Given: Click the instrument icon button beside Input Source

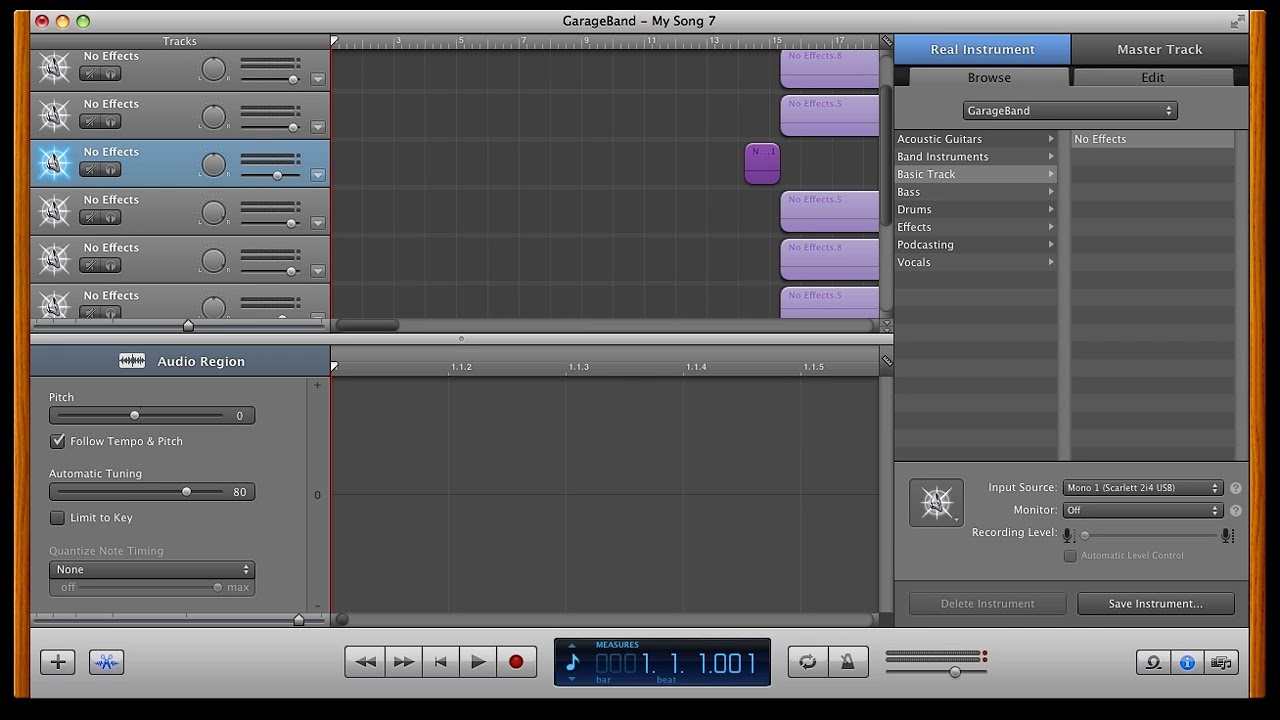Looking at the screenshot, I should (936, 502).
